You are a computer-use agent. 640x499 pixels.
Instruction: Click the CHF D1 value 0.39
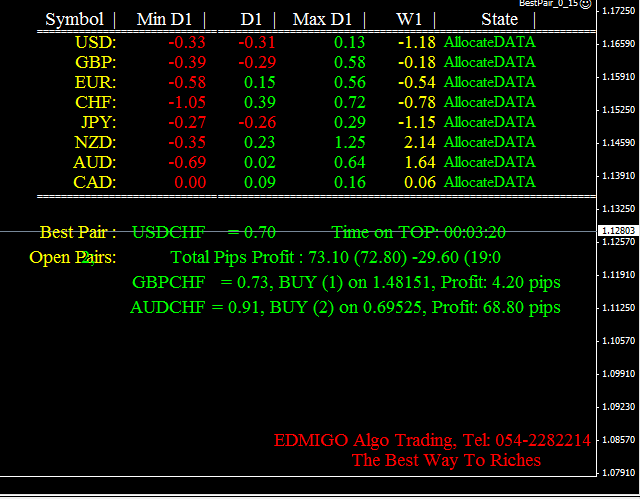pos(260,102)
